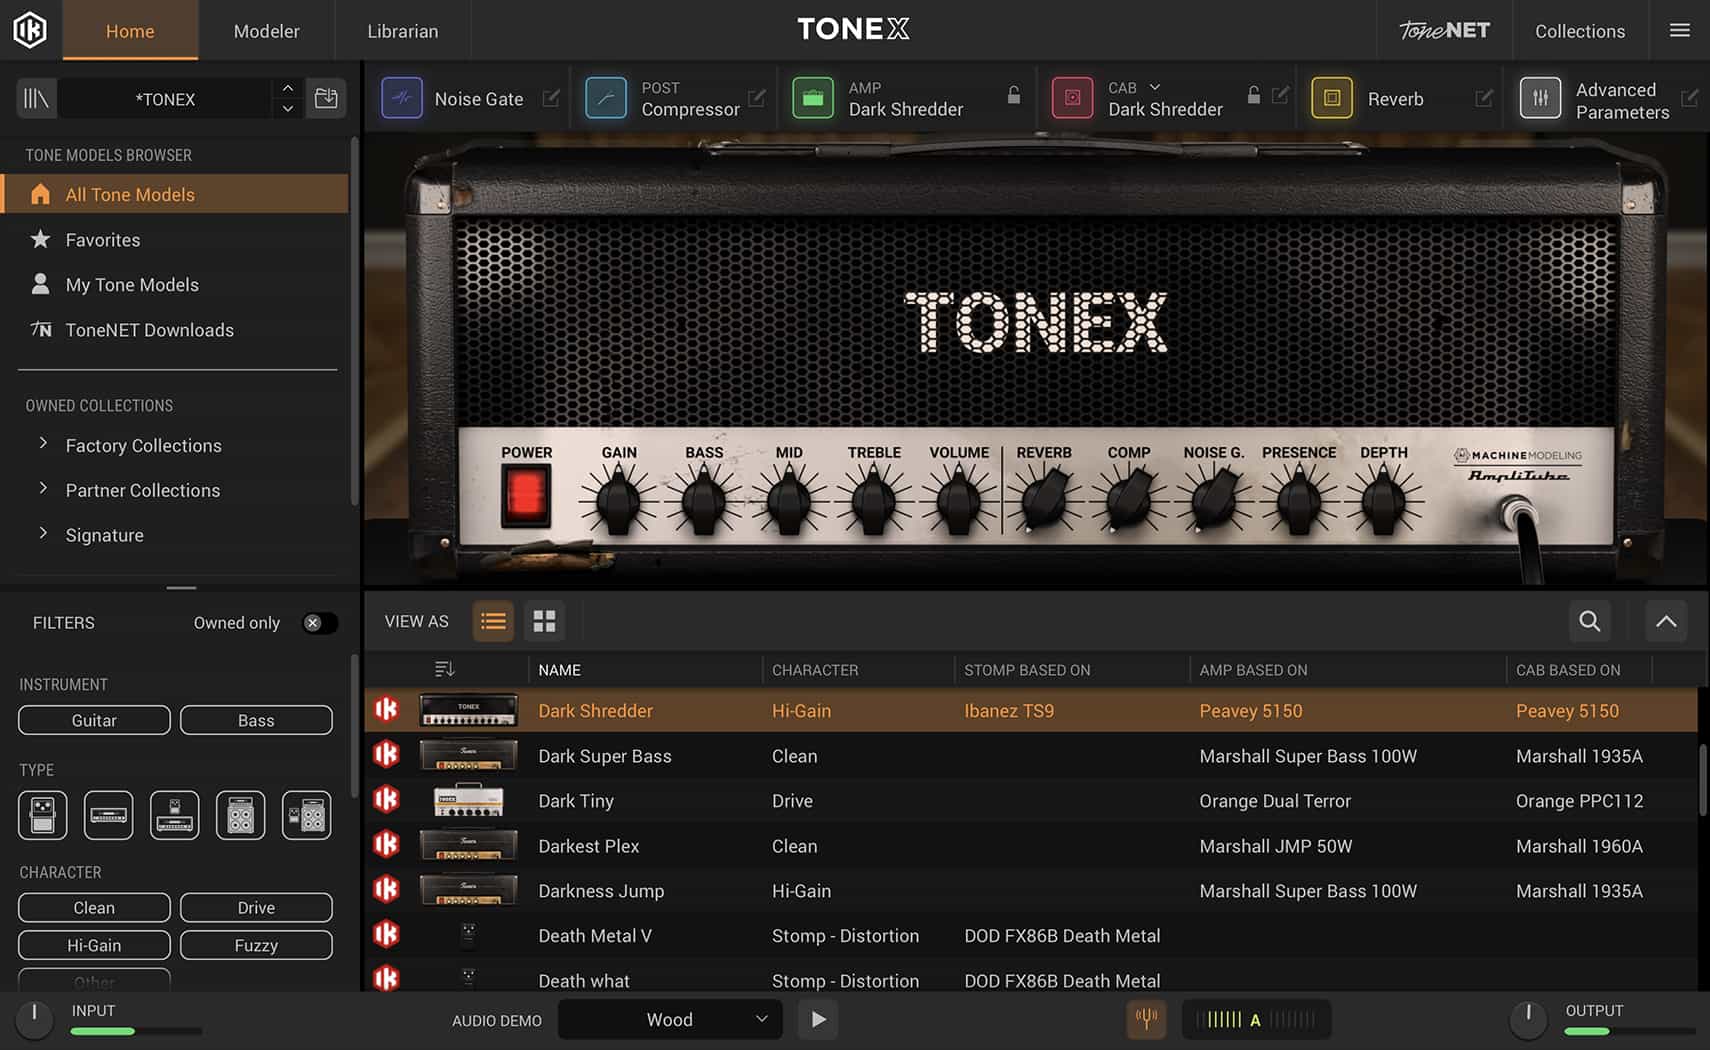
Task: Click the Reverb module icon
Action: 1332,98
